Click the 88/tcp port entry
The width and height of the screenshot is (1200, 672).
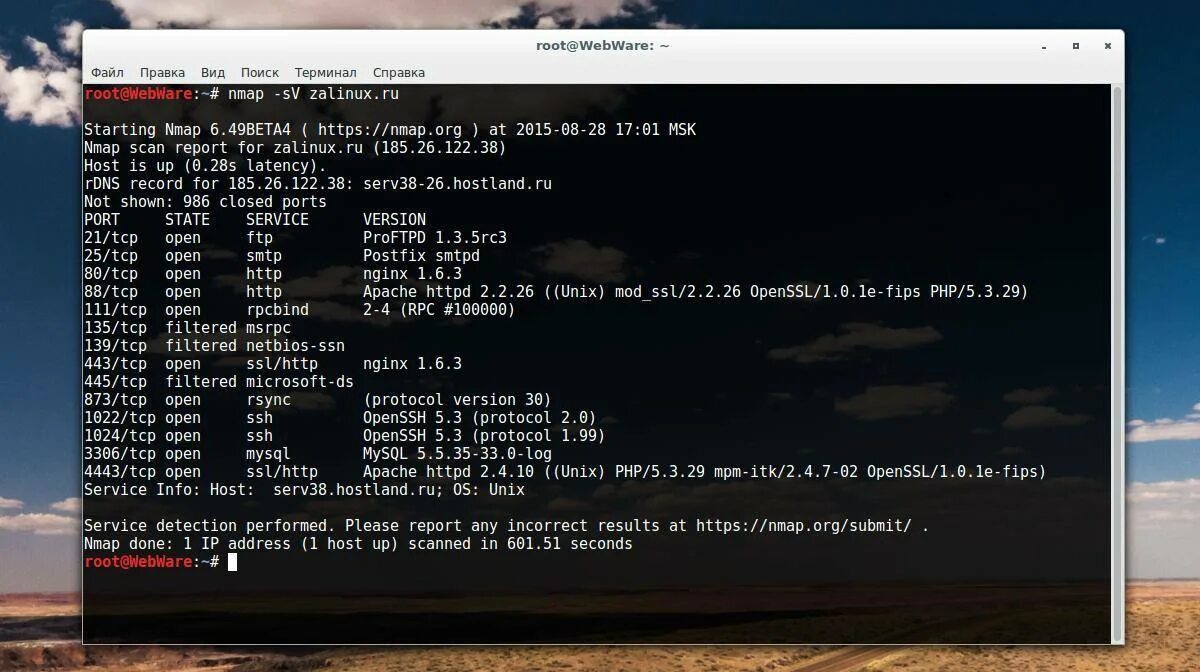111,292
